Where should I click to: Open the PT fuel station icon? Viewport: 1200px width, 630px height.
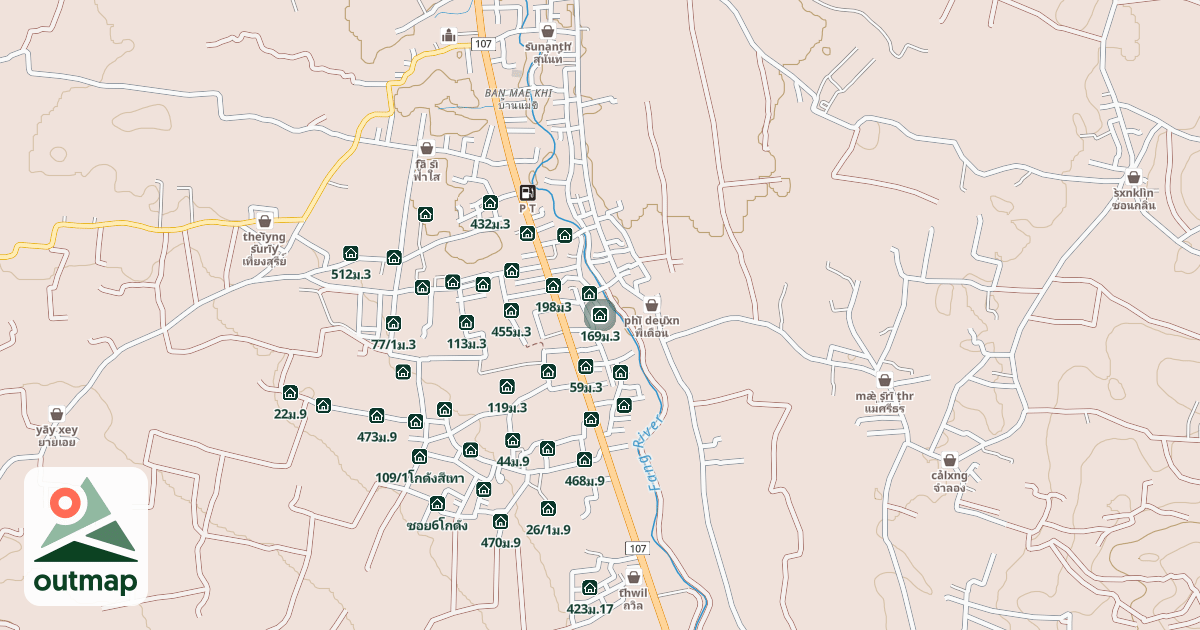(x=527, y=192)
